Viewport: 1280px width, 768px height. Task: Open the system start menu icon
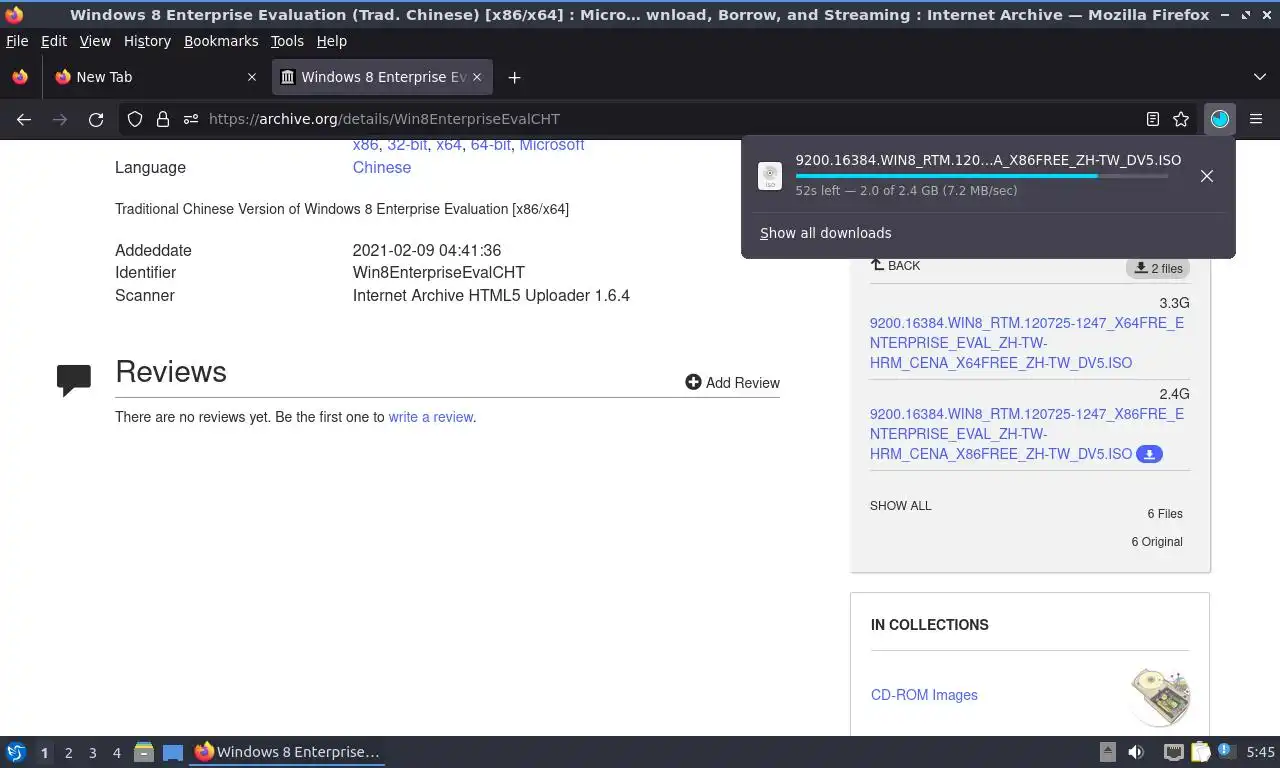16,752
